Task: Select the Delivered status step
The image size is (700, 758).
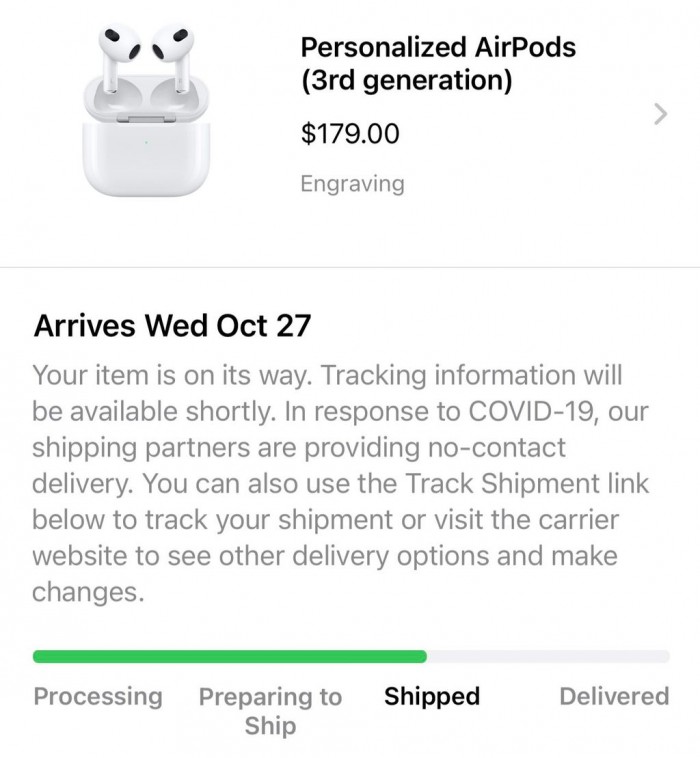Action: point(614,696)
